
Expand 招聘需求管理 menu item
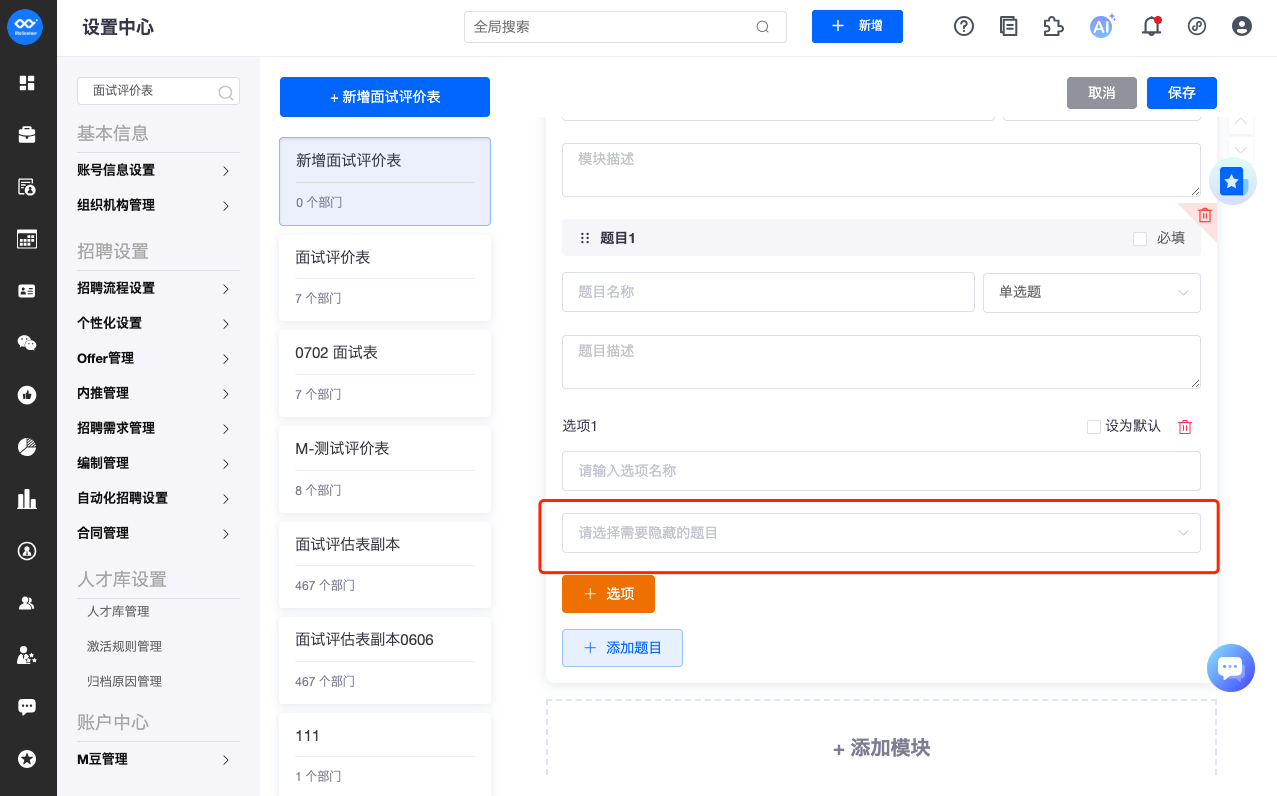pos(158,428)
